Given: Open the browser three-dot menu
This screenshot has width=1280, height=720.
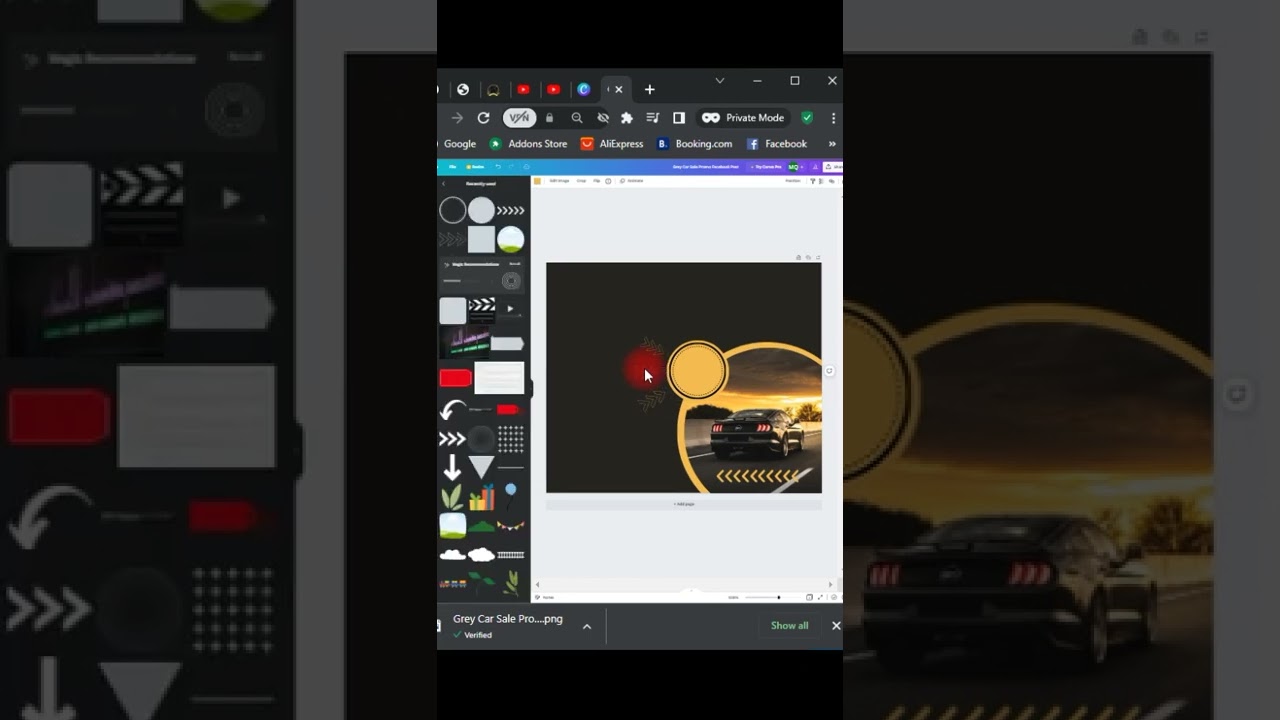Looking at the screenshot, I should (x=833, y=118).
